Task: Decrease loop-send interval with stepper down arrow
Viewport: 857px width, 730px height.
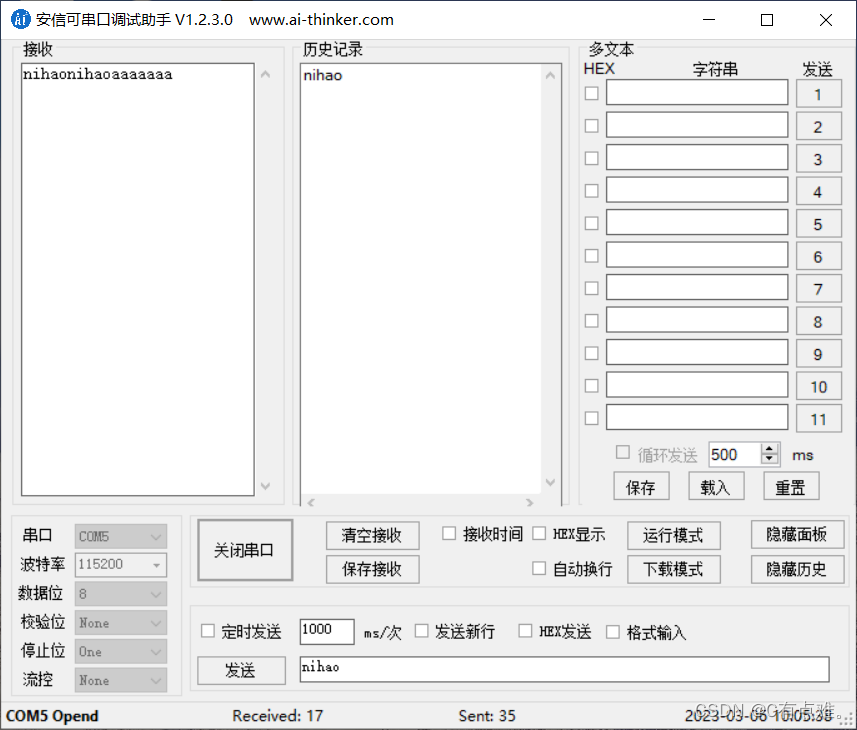Action: pyautogui.click(x=770, y=459)
